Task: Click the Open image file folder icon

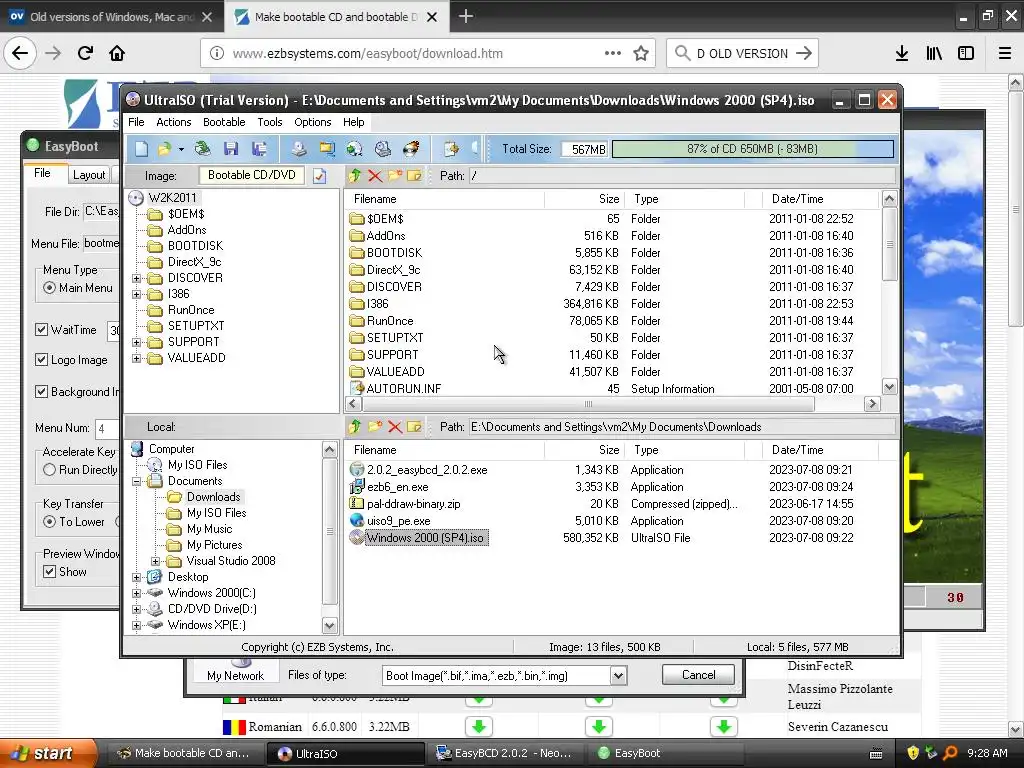Action: (164, 149)
